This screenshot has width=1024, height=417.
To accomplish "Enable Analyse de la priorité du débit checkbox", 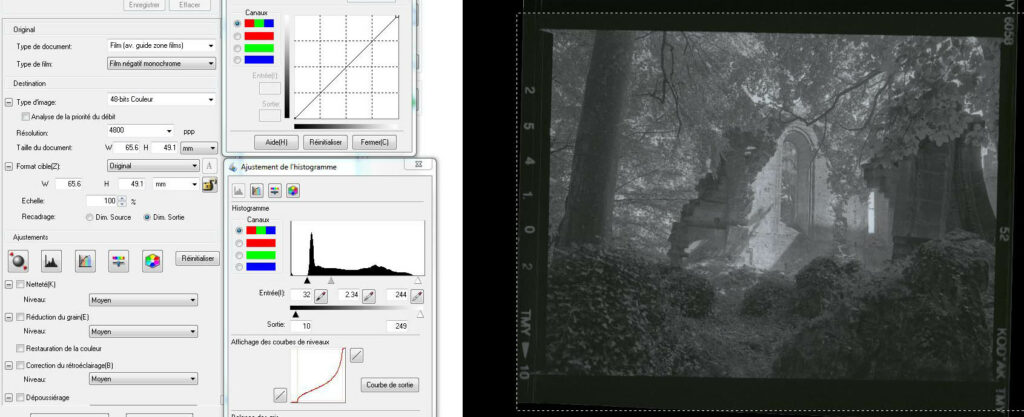I will (25, 117).
